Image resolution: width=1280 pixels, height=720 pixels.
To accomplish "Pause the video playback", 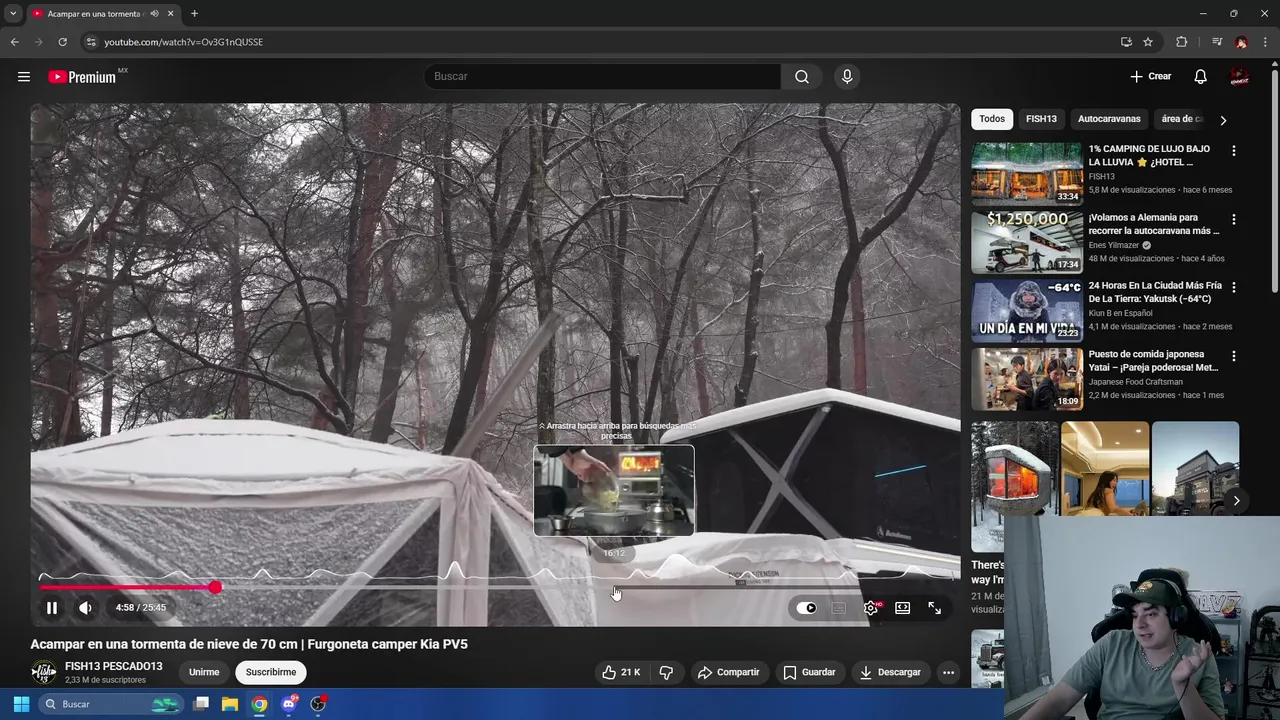I will pos(52,607).
